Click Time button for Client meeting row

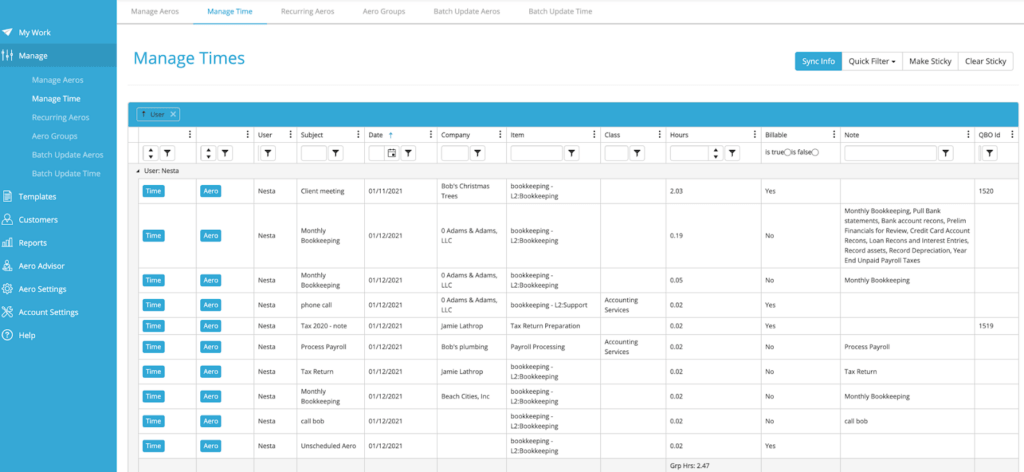153,191
